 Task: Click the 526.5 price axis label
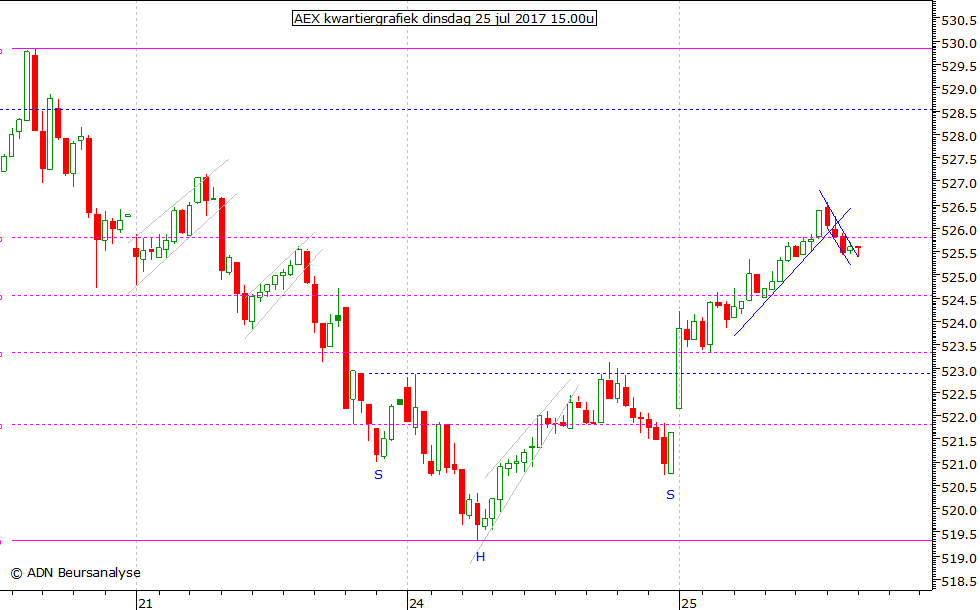point(959,208)
